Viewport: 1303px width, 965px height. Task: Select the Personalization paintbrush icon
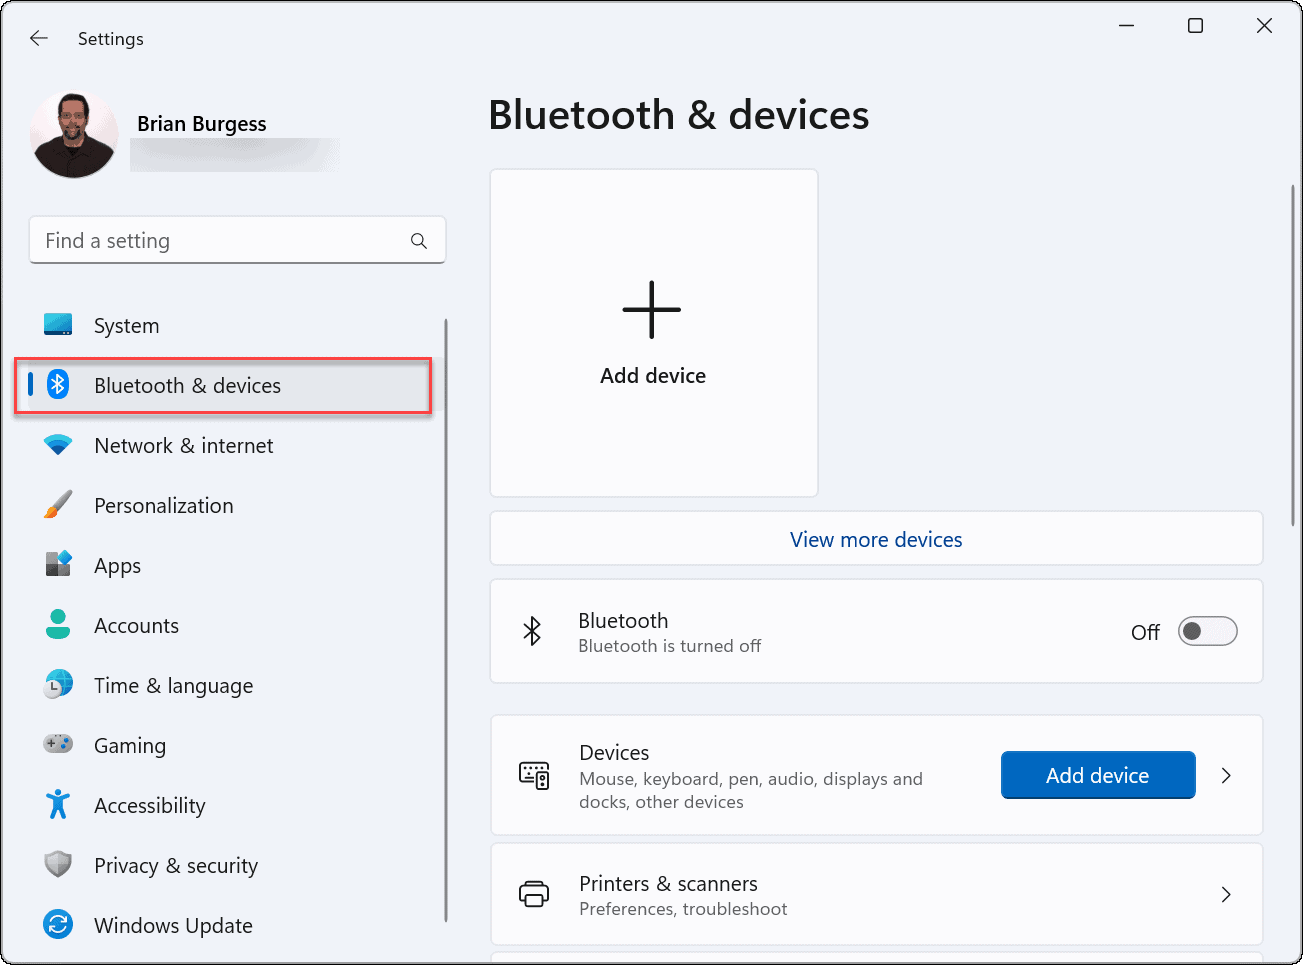pyautogui.click(x=58, y=505)
